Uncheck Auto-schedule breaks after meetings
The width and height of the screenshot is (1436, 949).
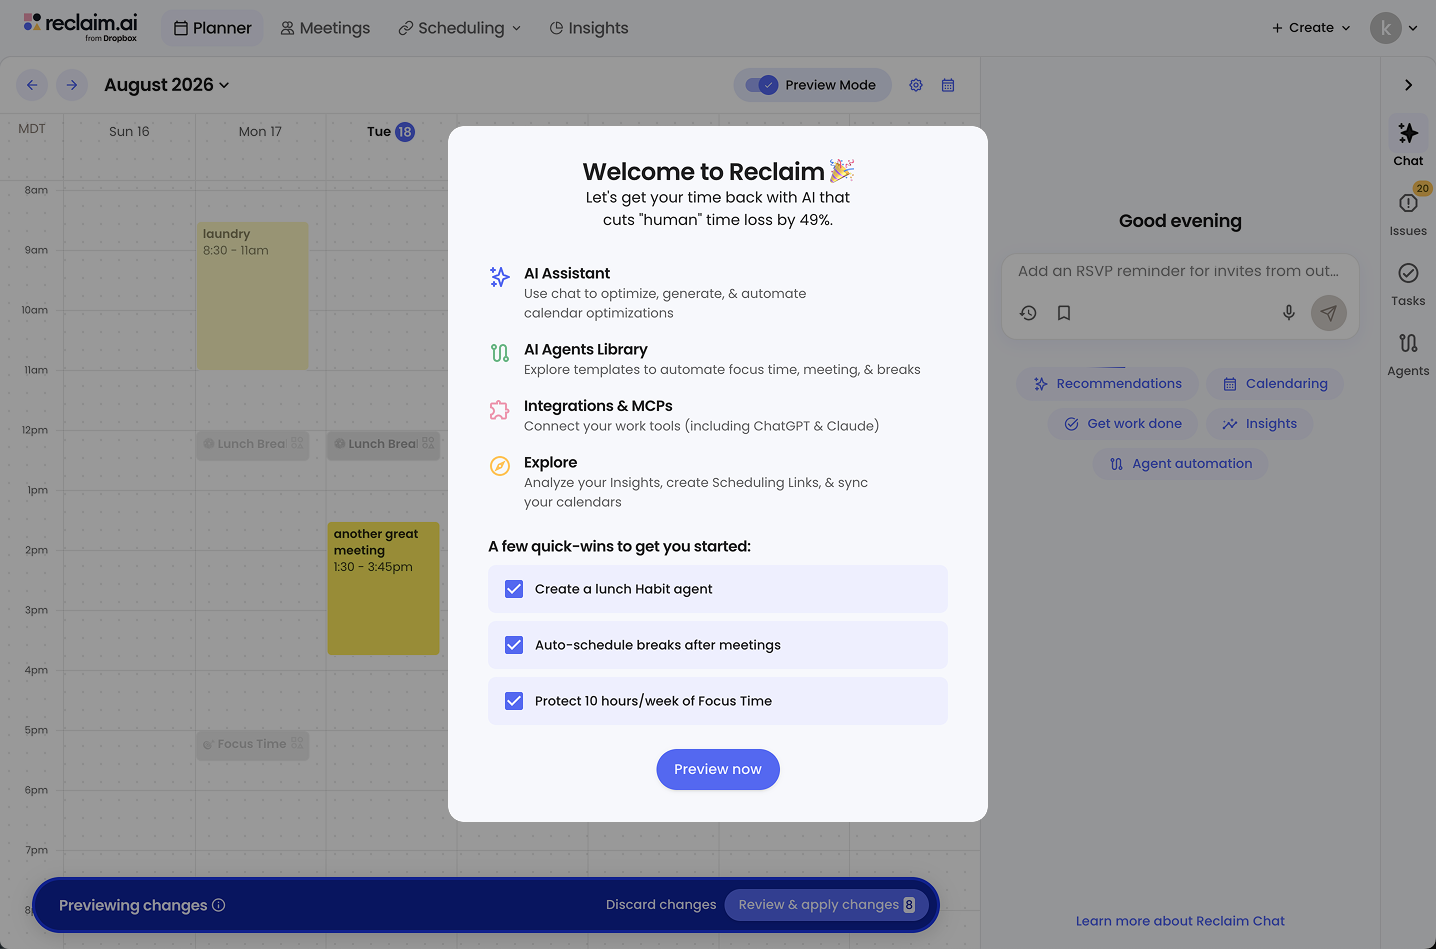coord(514,645)
